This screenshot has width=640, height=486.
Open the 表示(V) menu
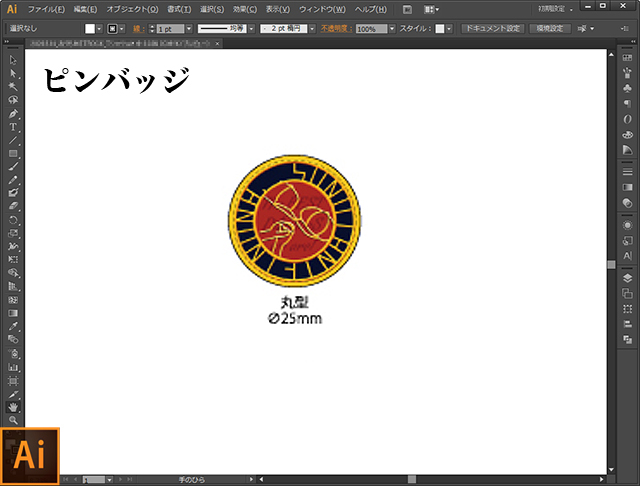(278, 9)
